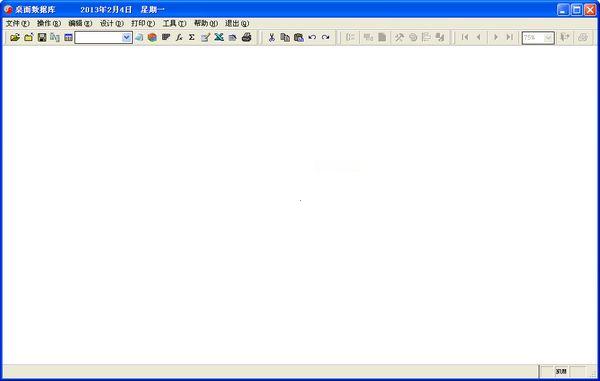Expand the empty toolbar combo box arrow
600x381 pixels.
click(x=126, y=37)
